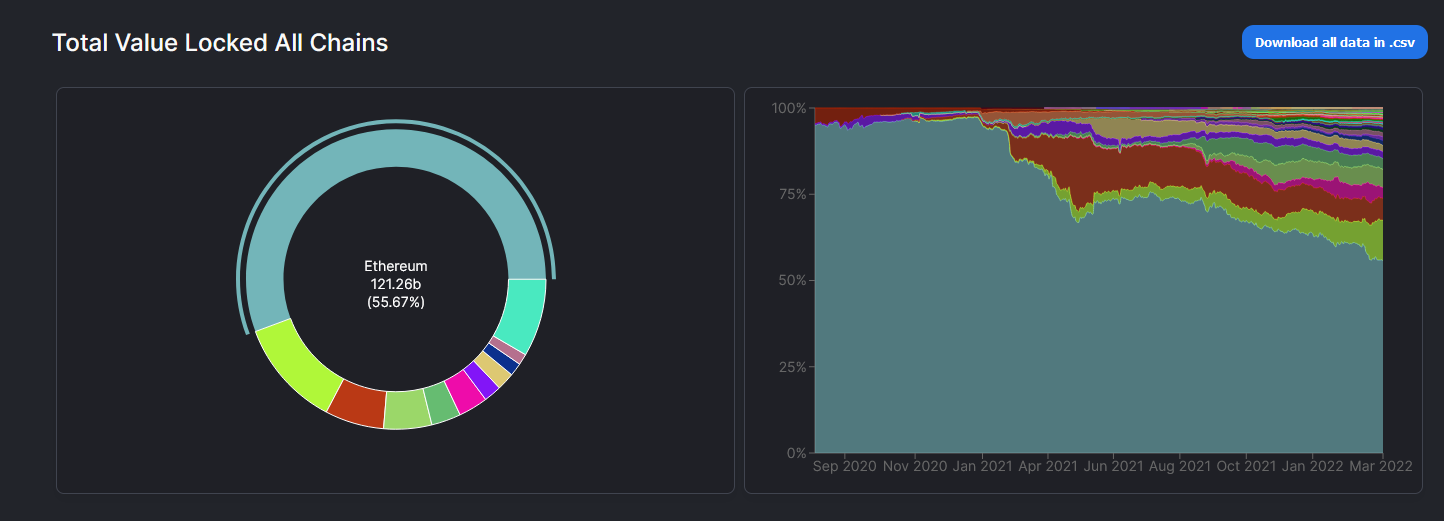Click the Download all data in .csv button
This screenshot has width=1444, height=521.
1334,42
